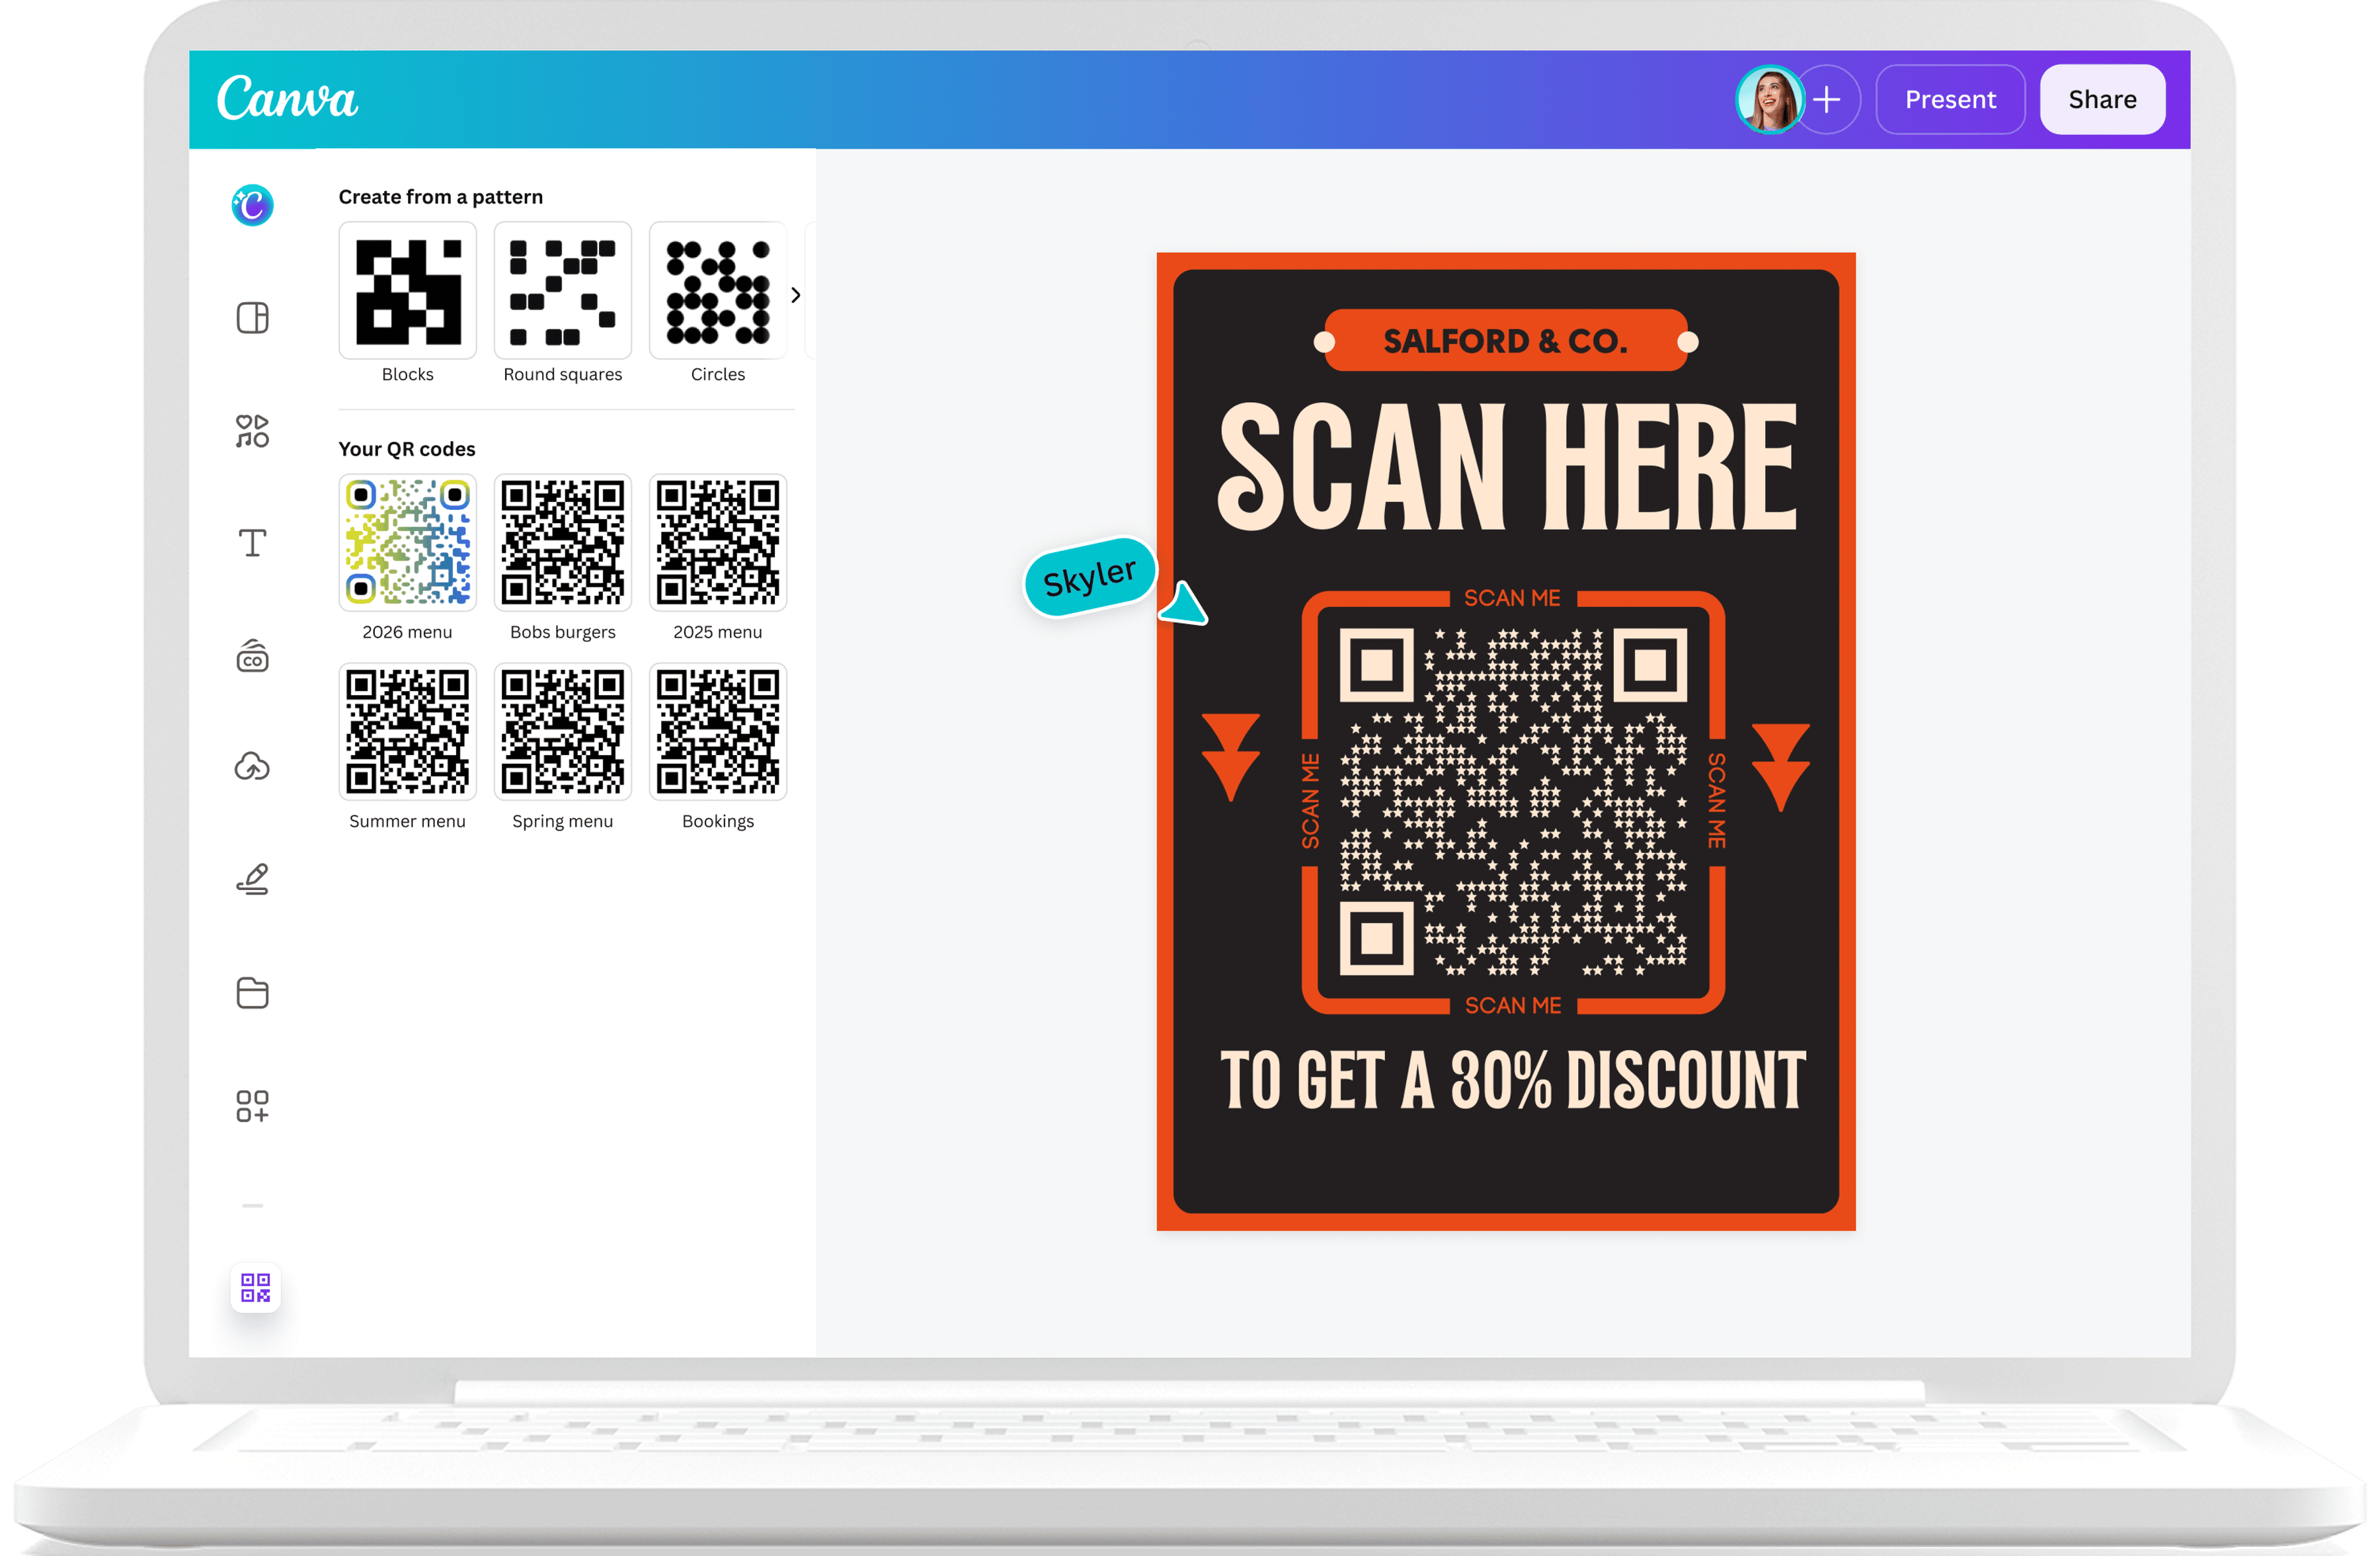Click the Share button
Viewport: 2380px width, 1556px height.
click(2102, 99)
